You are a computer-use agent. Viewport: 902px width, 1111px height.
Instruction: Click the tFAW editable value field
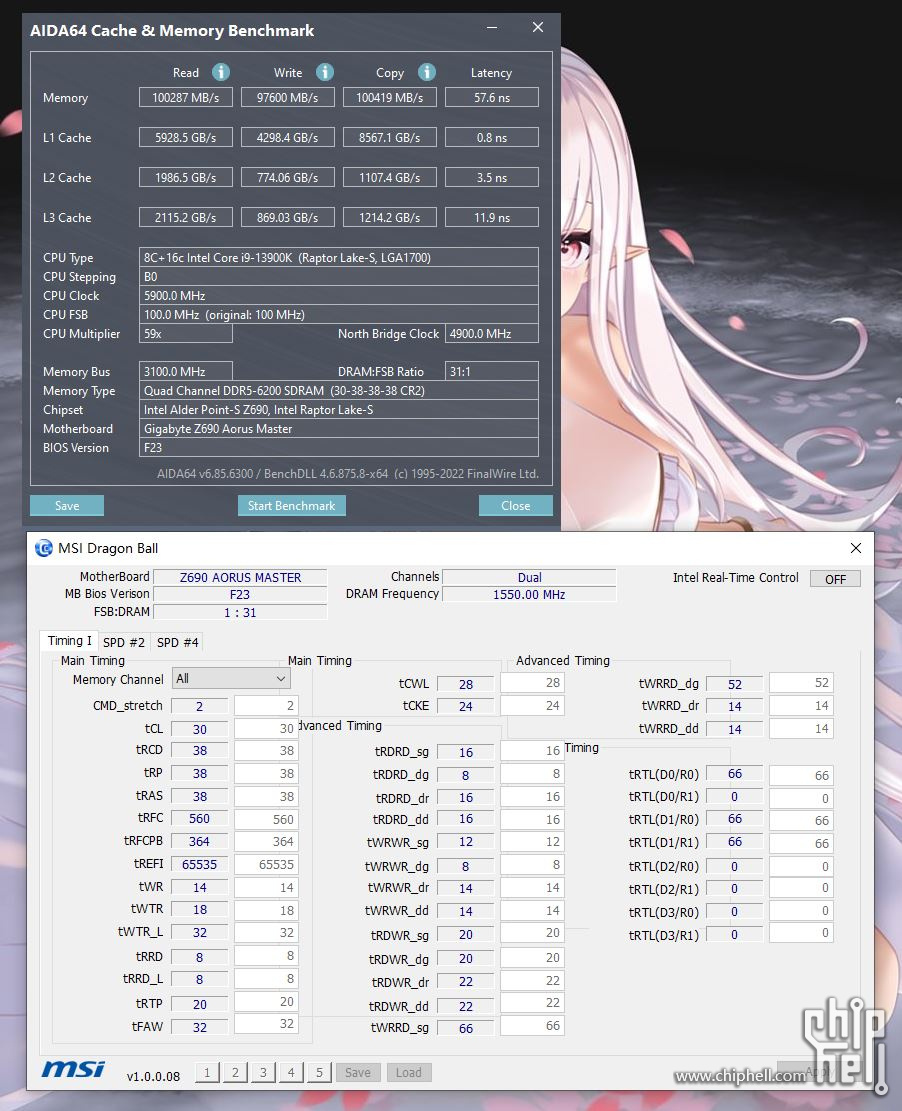[266, 1023]
